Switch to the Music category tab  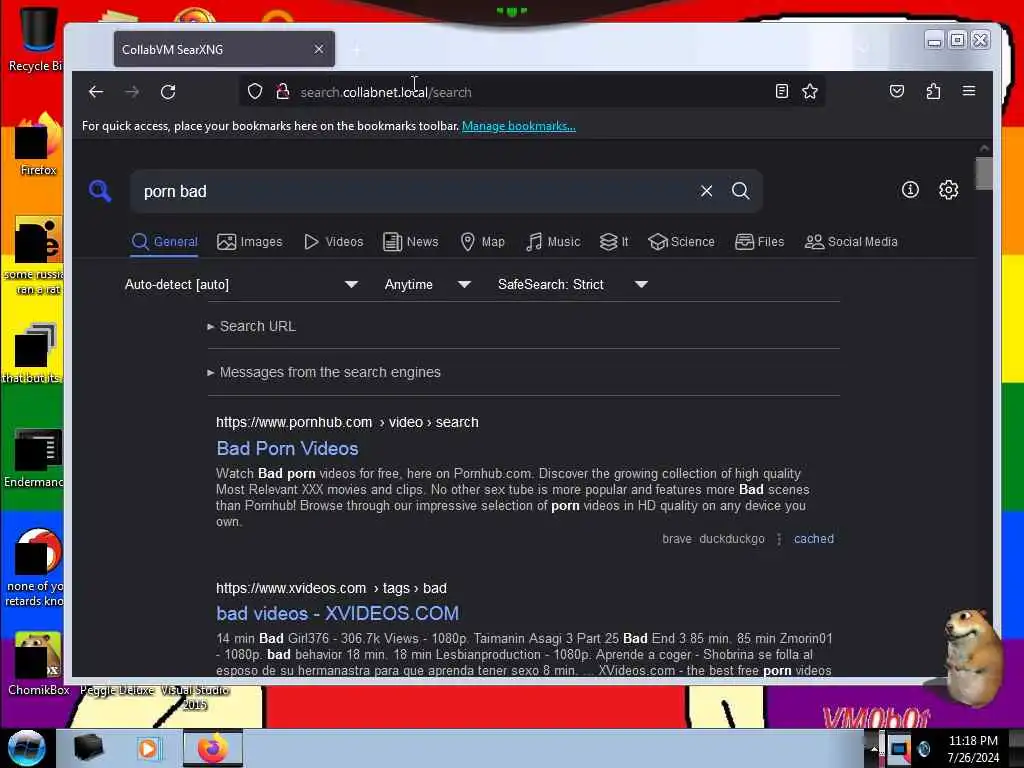553,242
